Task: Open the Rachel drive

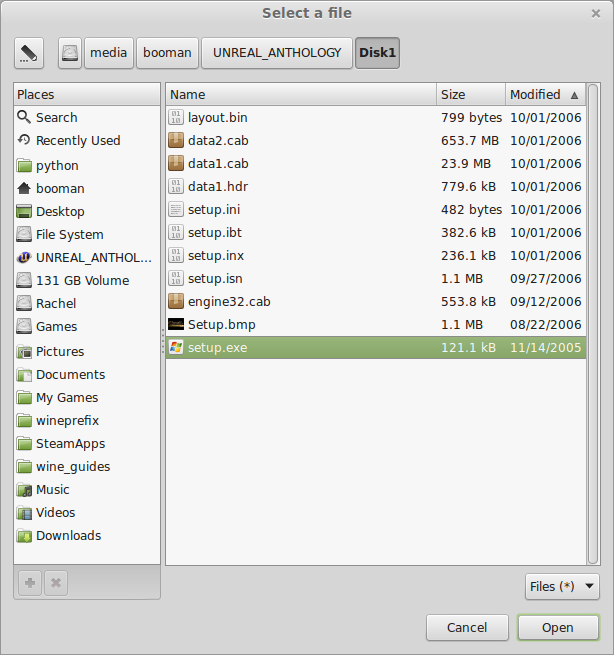Action: pyautogui.click(x=87, y=303)
